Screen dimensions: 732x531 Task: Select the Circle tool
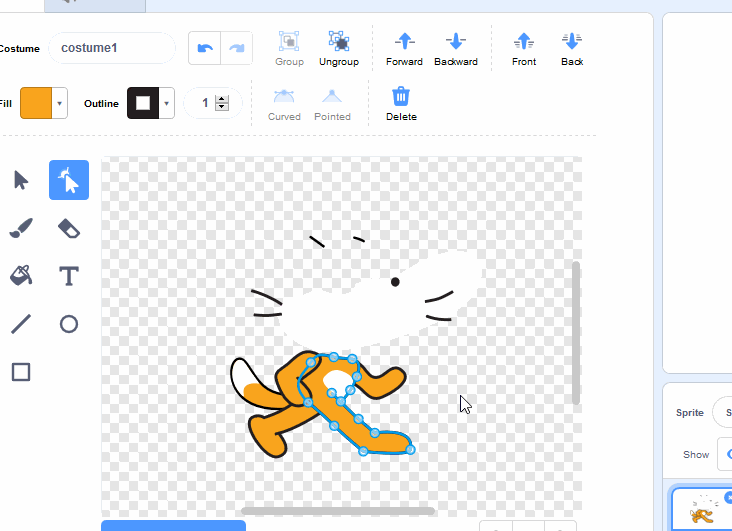click(69, 324)
